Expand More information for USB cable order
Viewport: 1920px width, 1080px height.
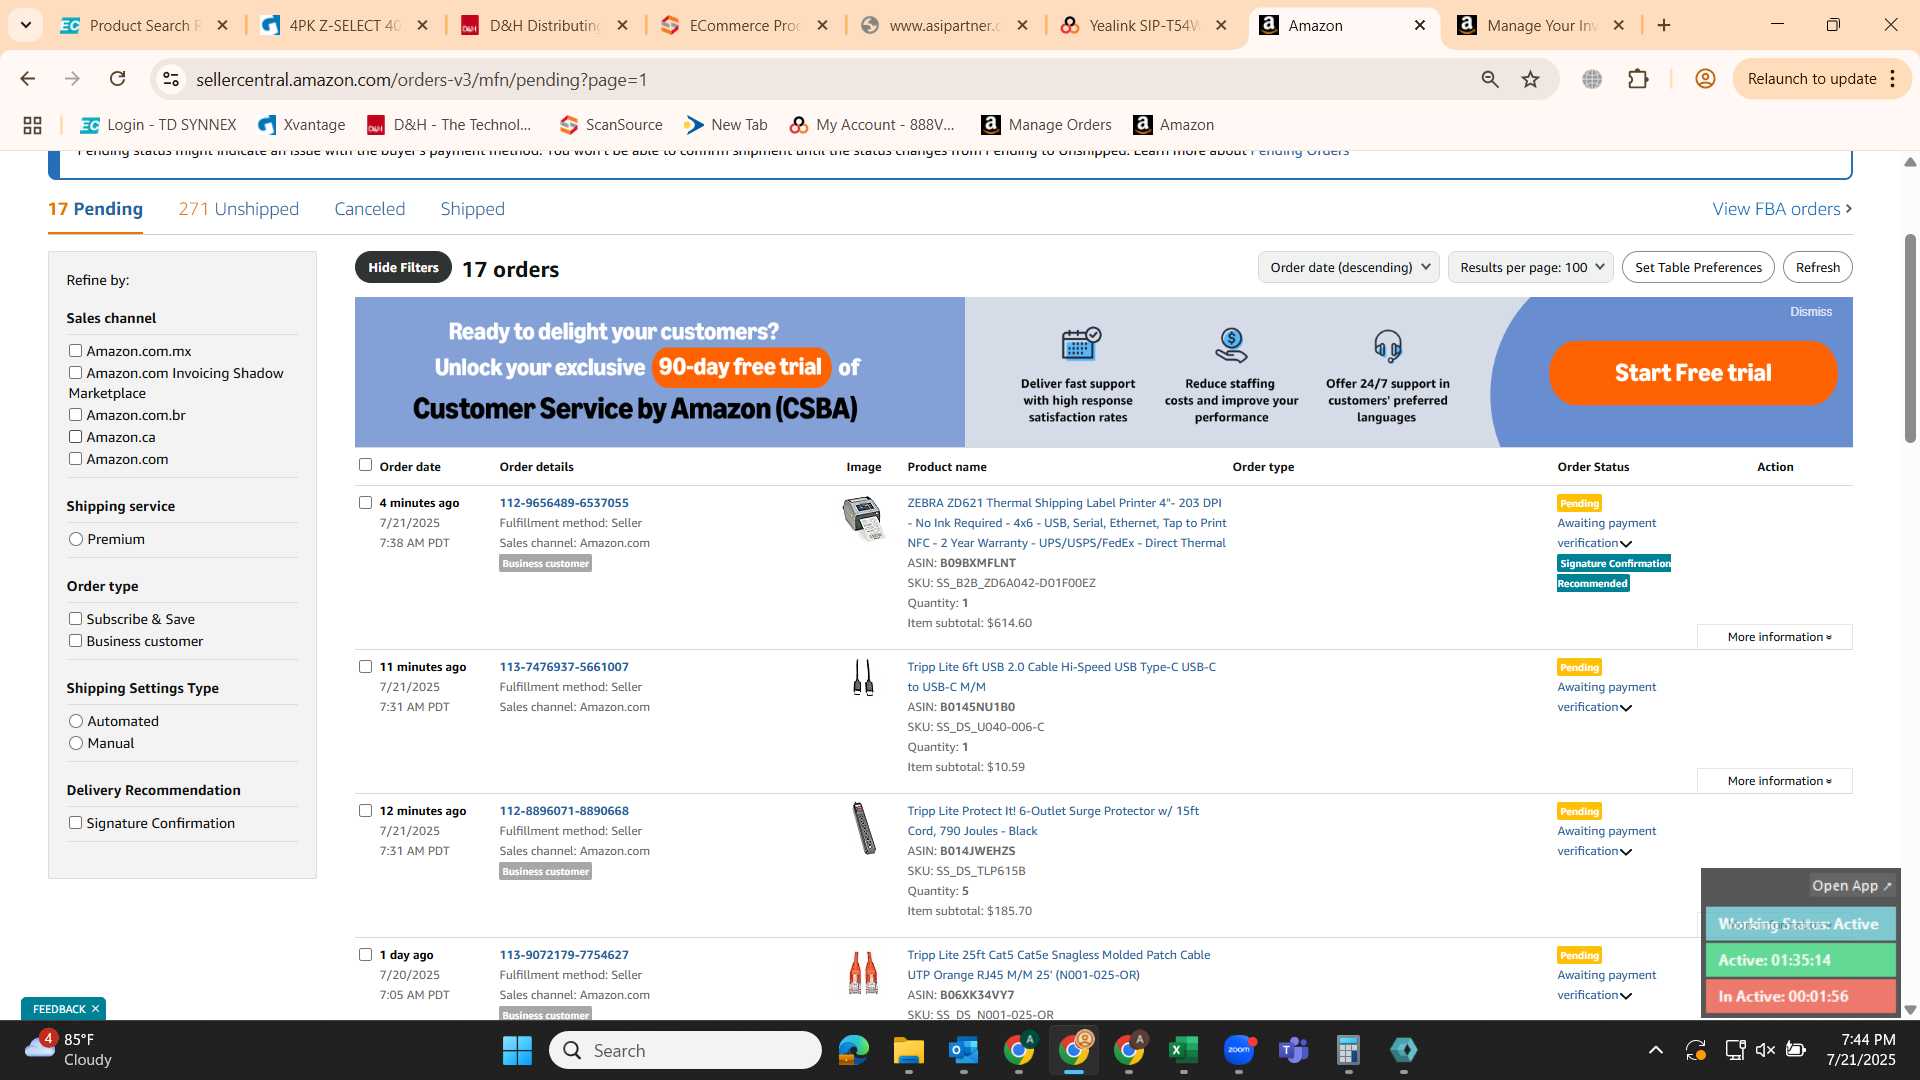pyautogui.click(x=1775, y=781)
